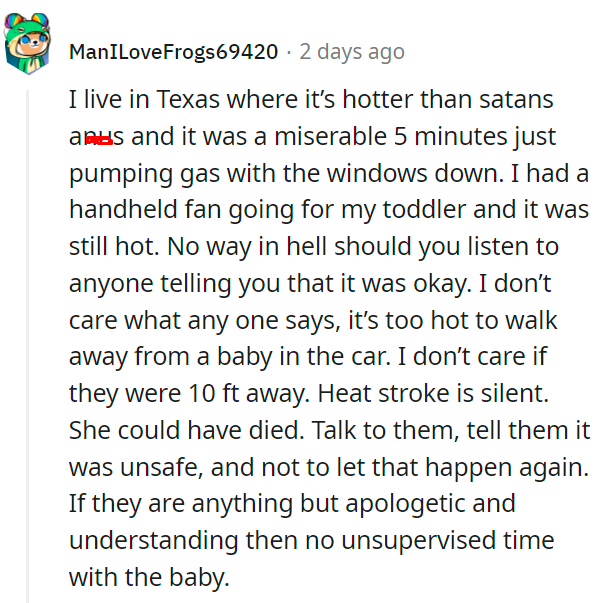Click the final words 'with the baby.'
This screenshot has width=609, height=603.
[149, 578]
